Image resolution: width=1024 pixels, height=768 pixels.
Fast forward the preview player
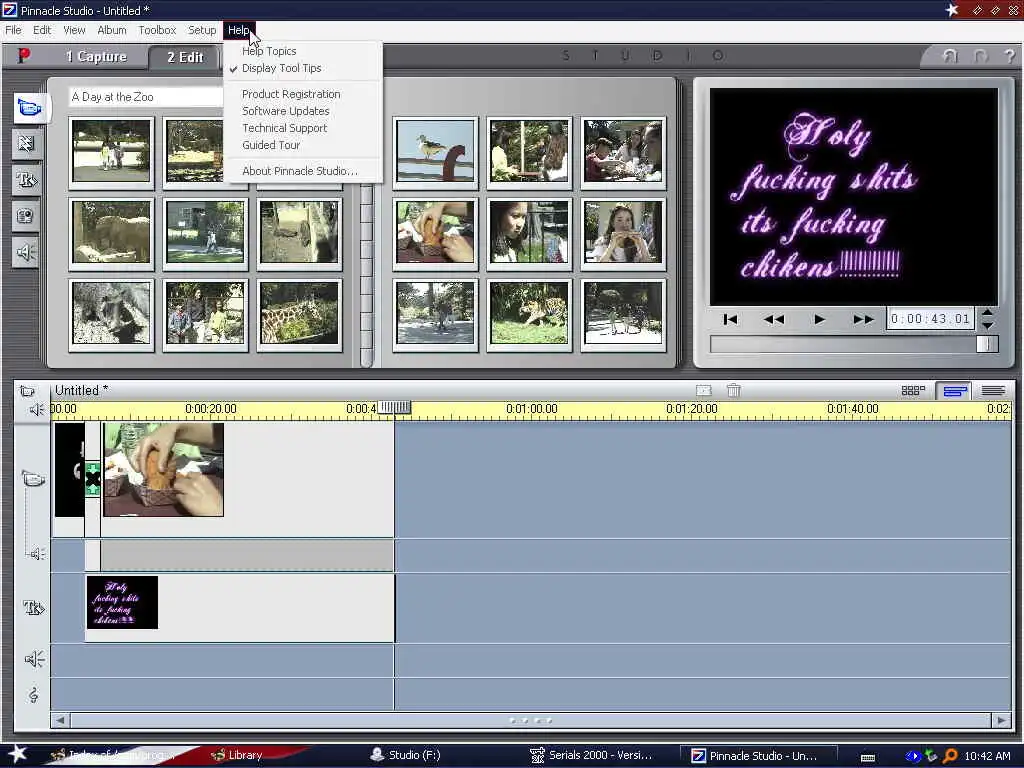[x=863, y=319]
